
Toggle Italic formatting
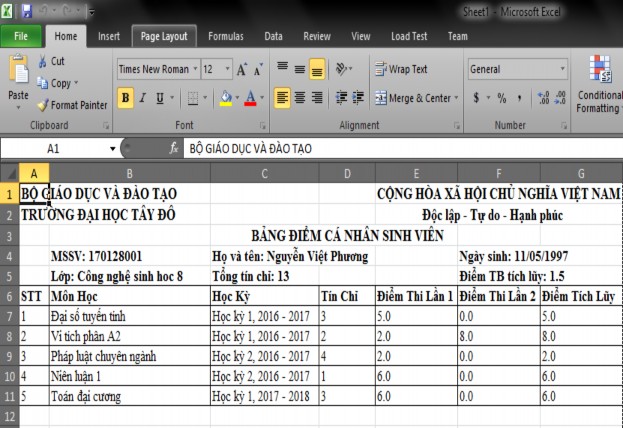coord(143,98)
